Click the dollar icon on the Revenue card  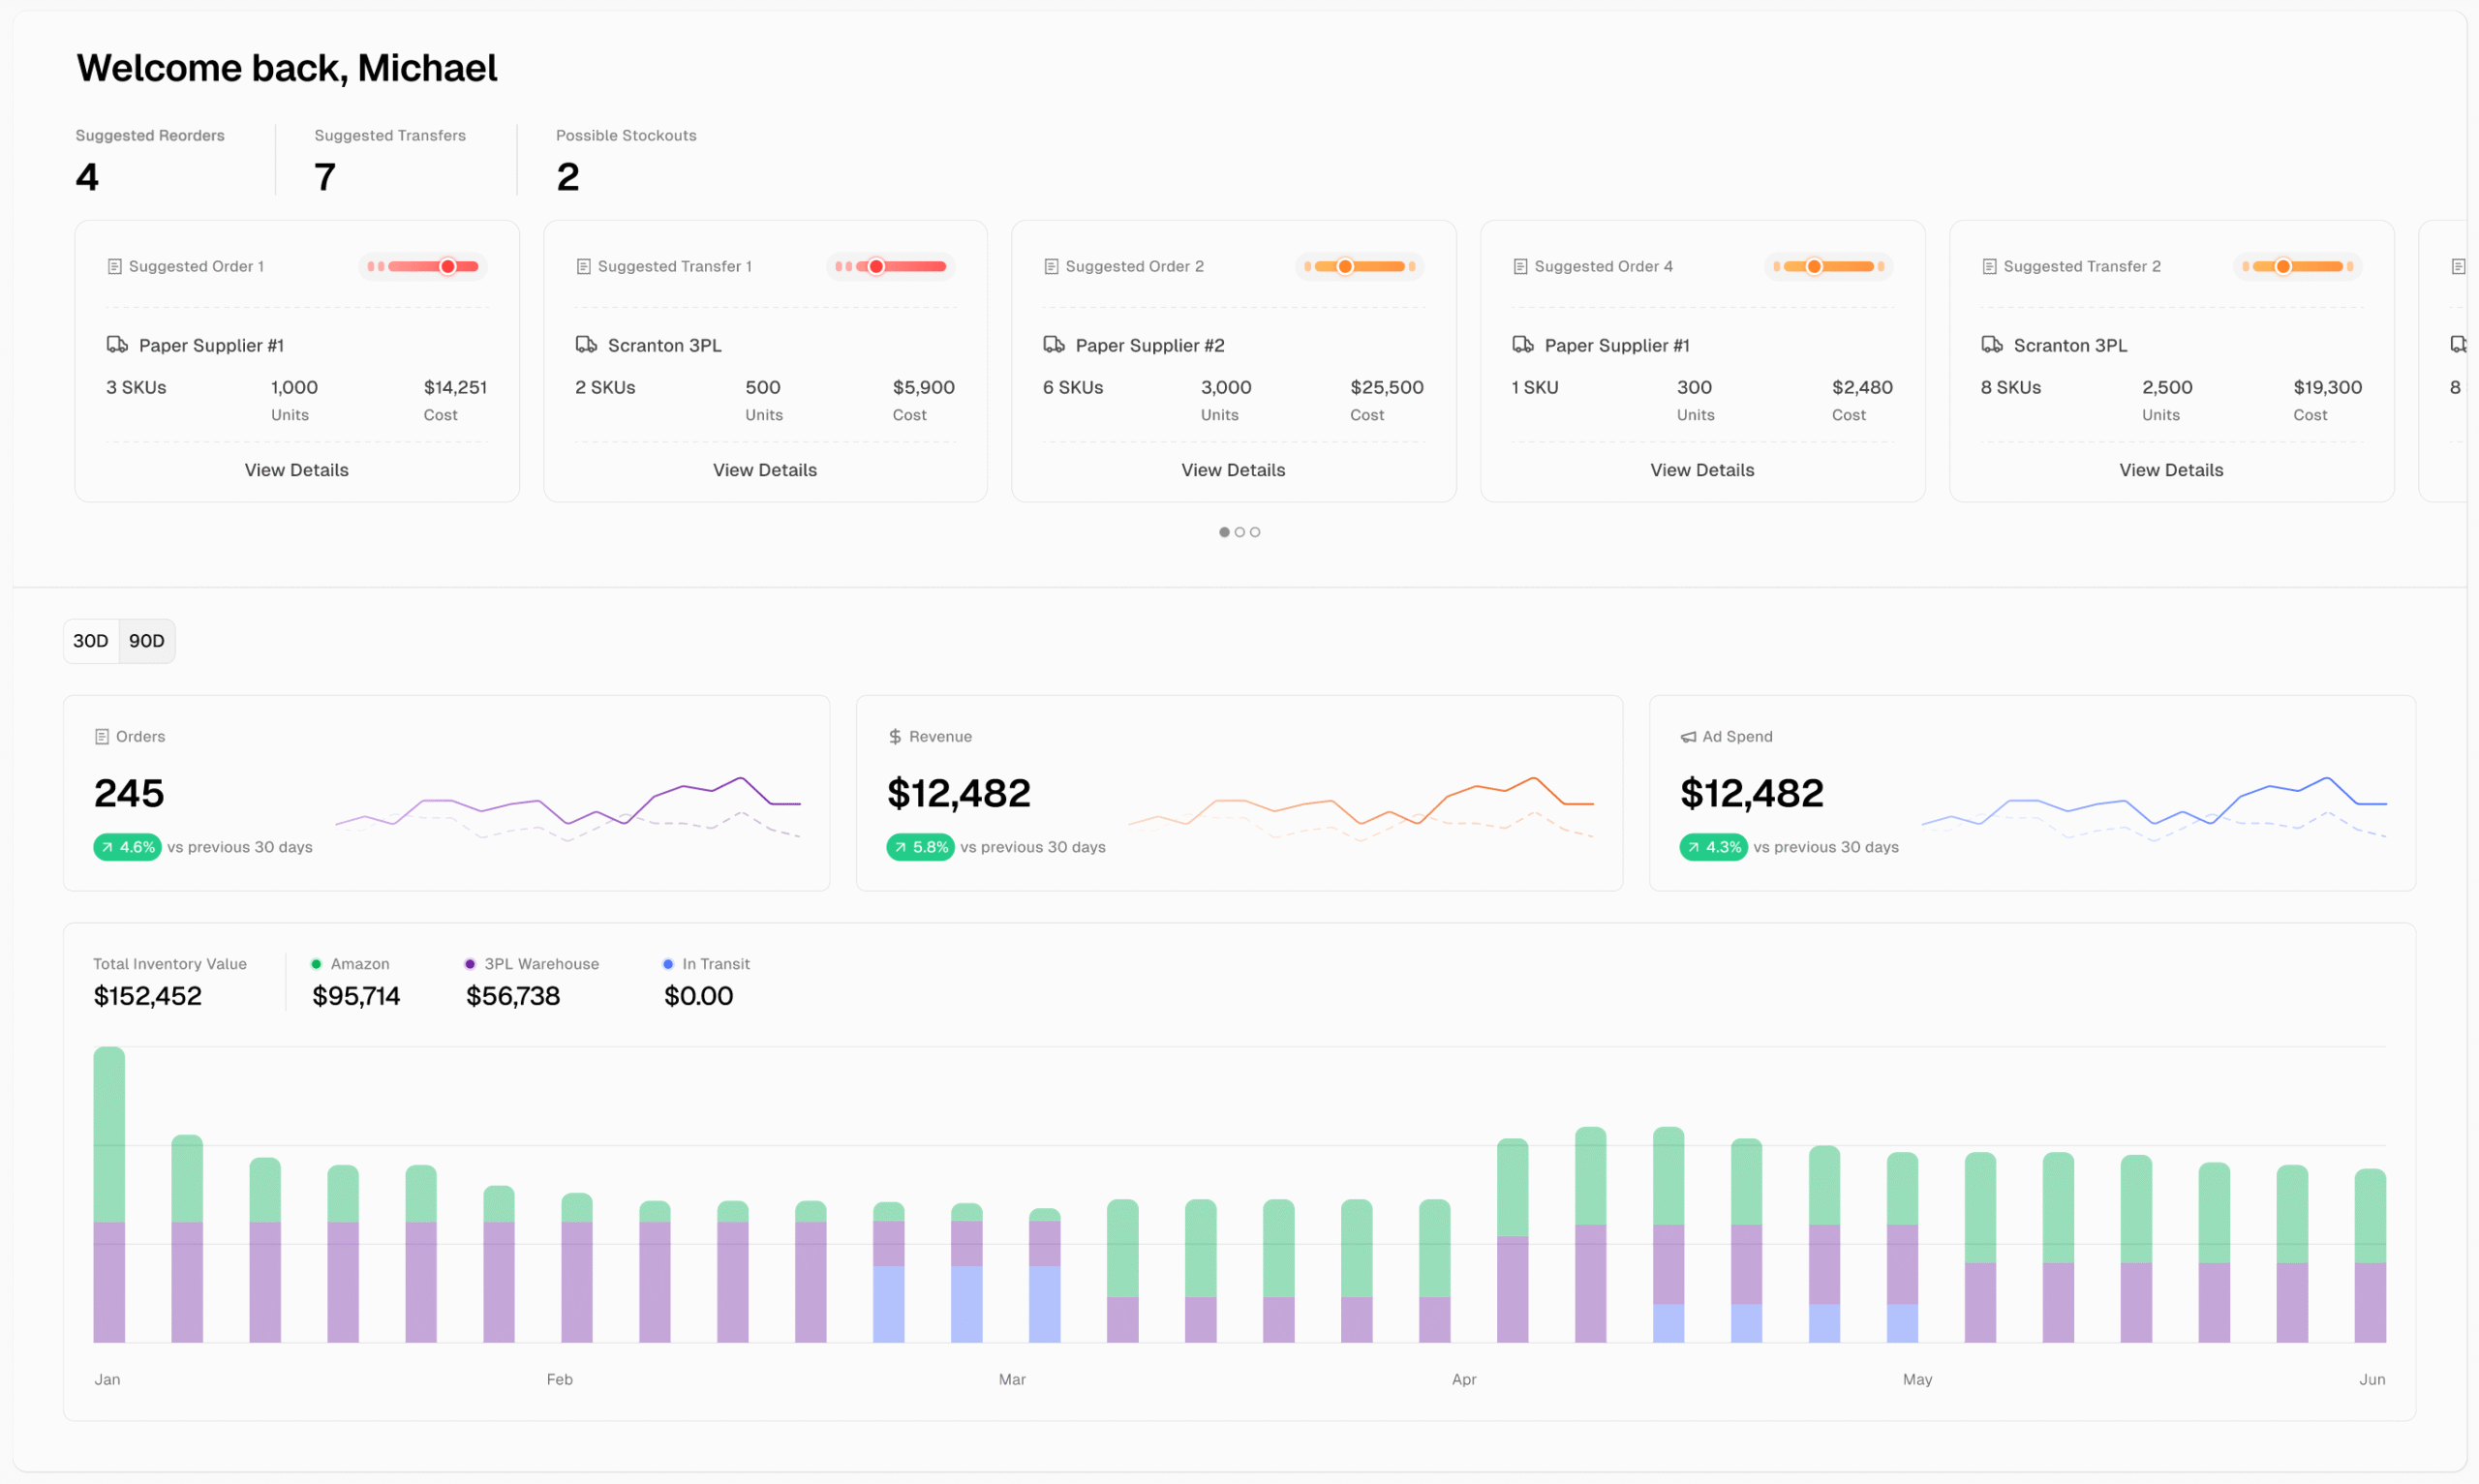pos(894,736)
